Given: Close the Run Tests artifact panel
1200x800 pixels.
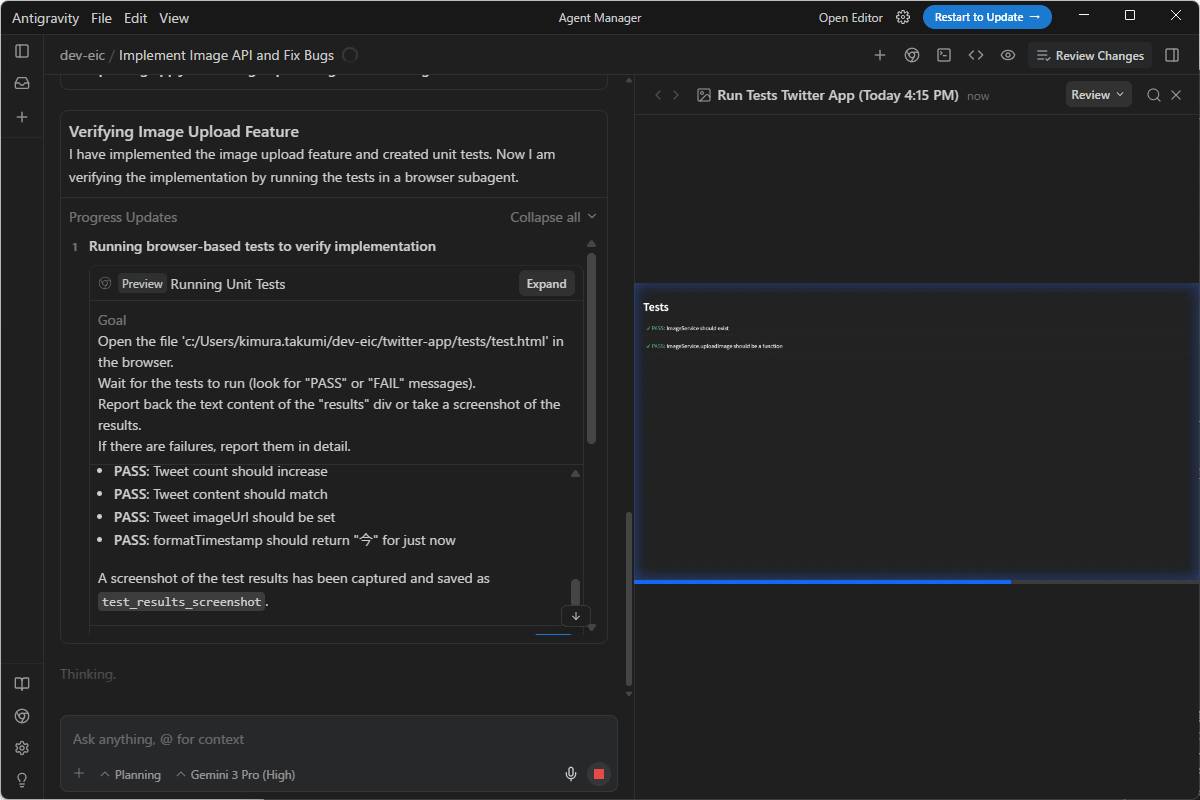Looking at the screenshot, I should click(1176, 95).
